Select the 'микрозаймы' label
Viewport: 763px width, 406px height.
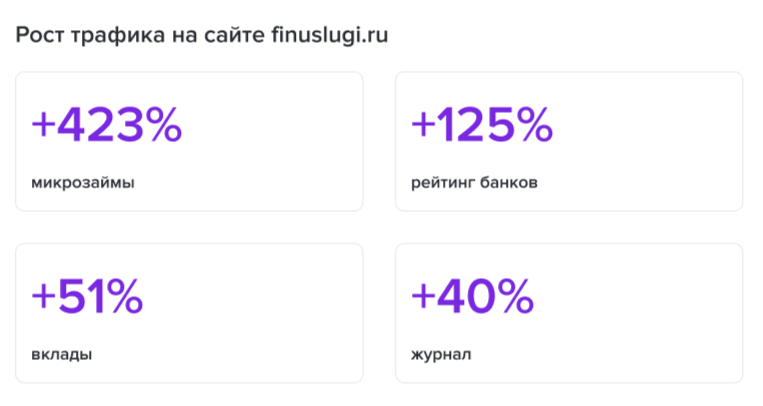tap(83, 183)
